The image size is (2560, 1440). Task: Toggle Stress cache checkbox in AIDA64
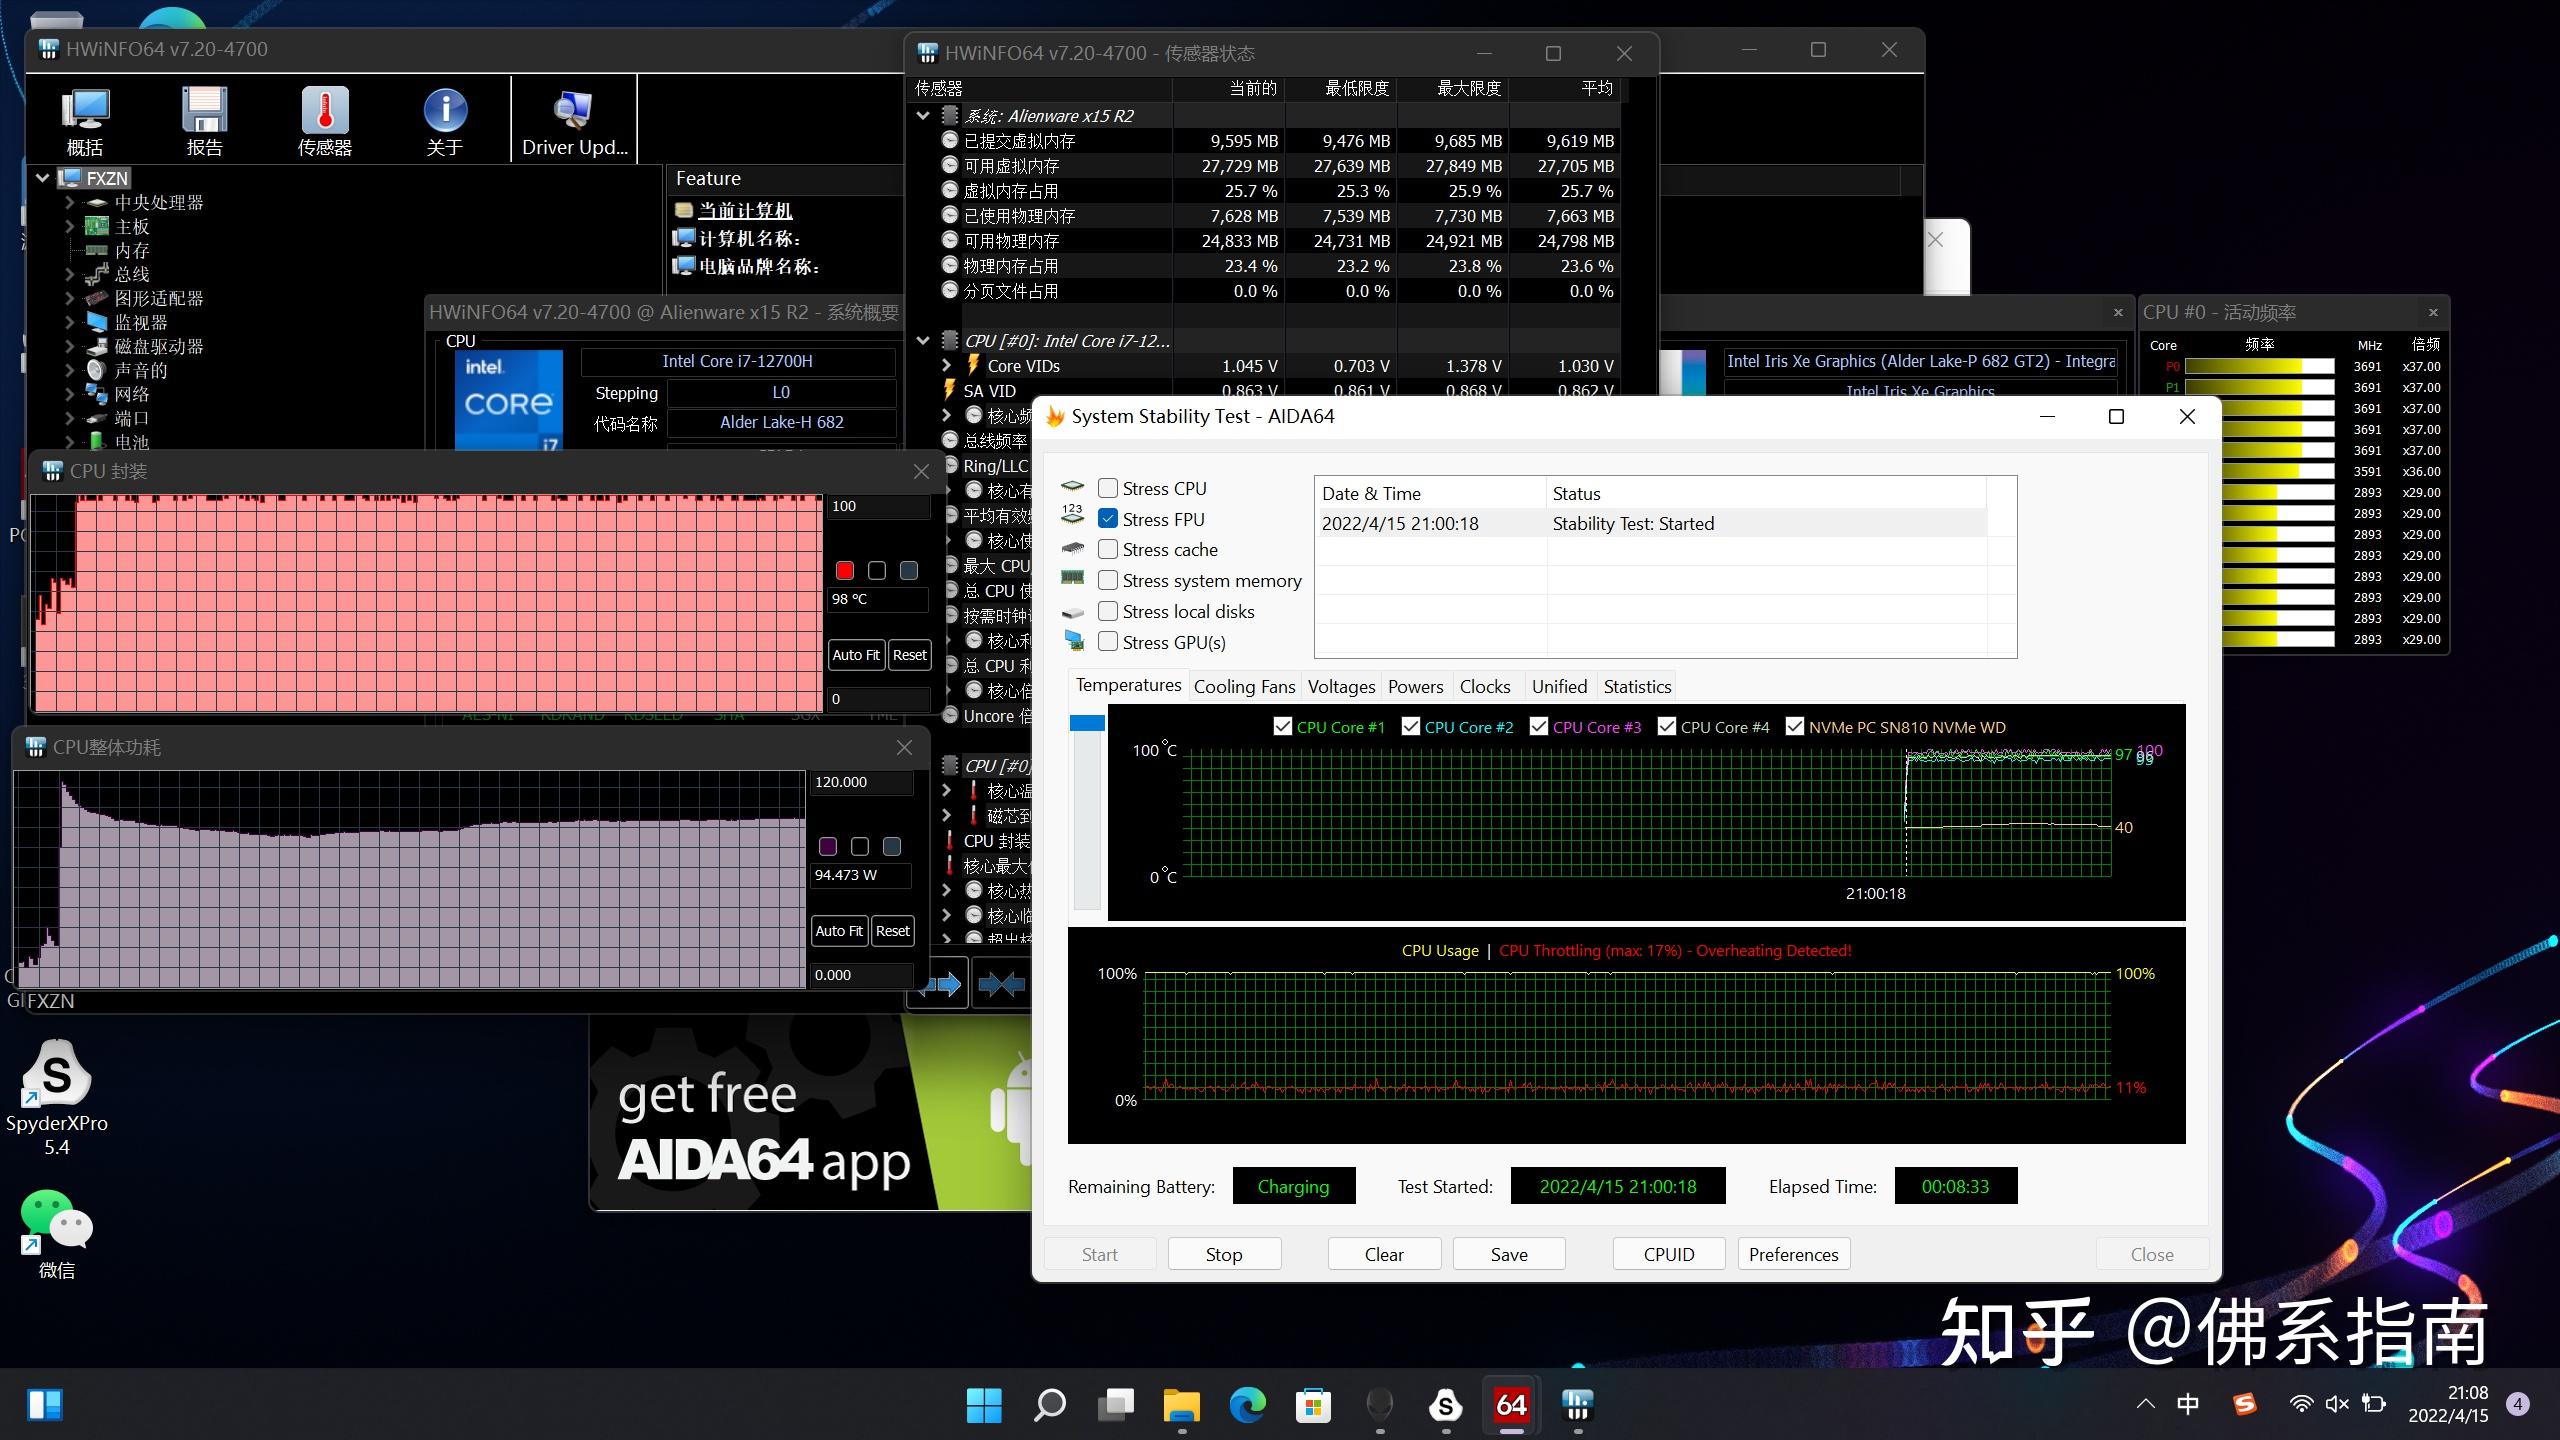click(1108, 549)
